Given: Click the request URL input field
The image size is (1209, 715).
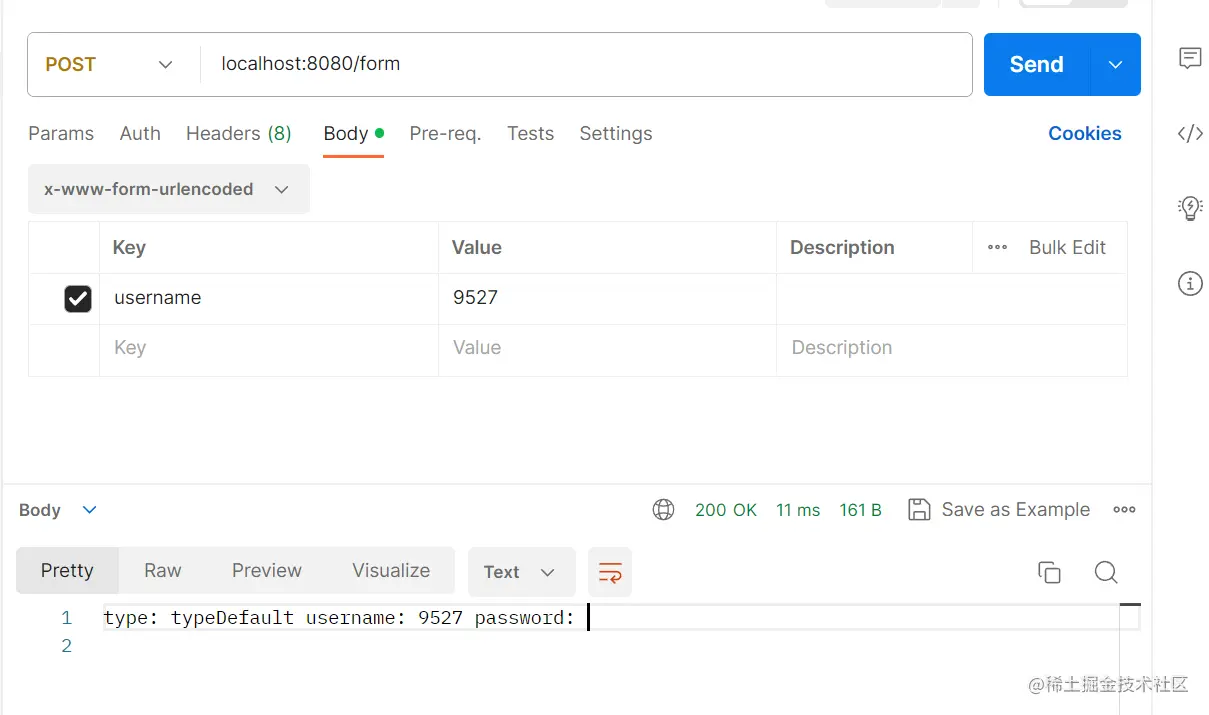Looking at the screenshot, I should pos(585,65).
